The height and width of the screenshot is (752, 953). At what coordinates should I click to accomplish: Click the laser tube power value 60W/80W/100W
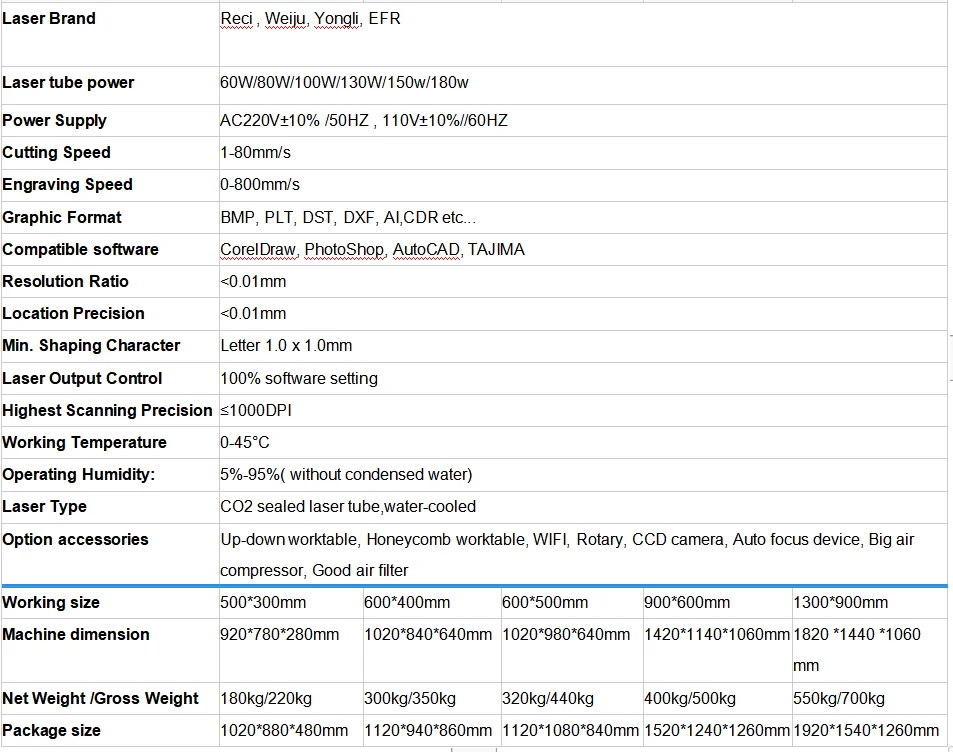[x=344, y=83]
